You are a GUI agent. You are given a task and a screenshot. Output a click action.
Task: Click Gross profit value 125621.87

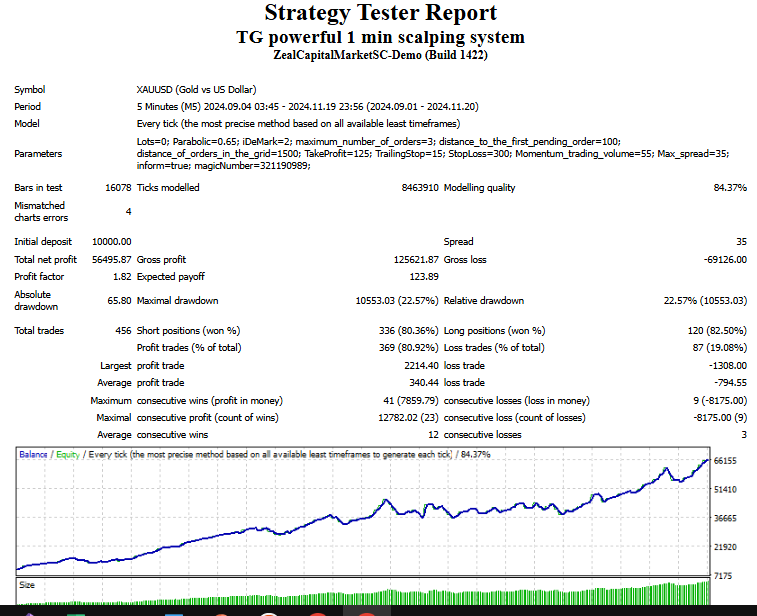[x=416, y=260]
